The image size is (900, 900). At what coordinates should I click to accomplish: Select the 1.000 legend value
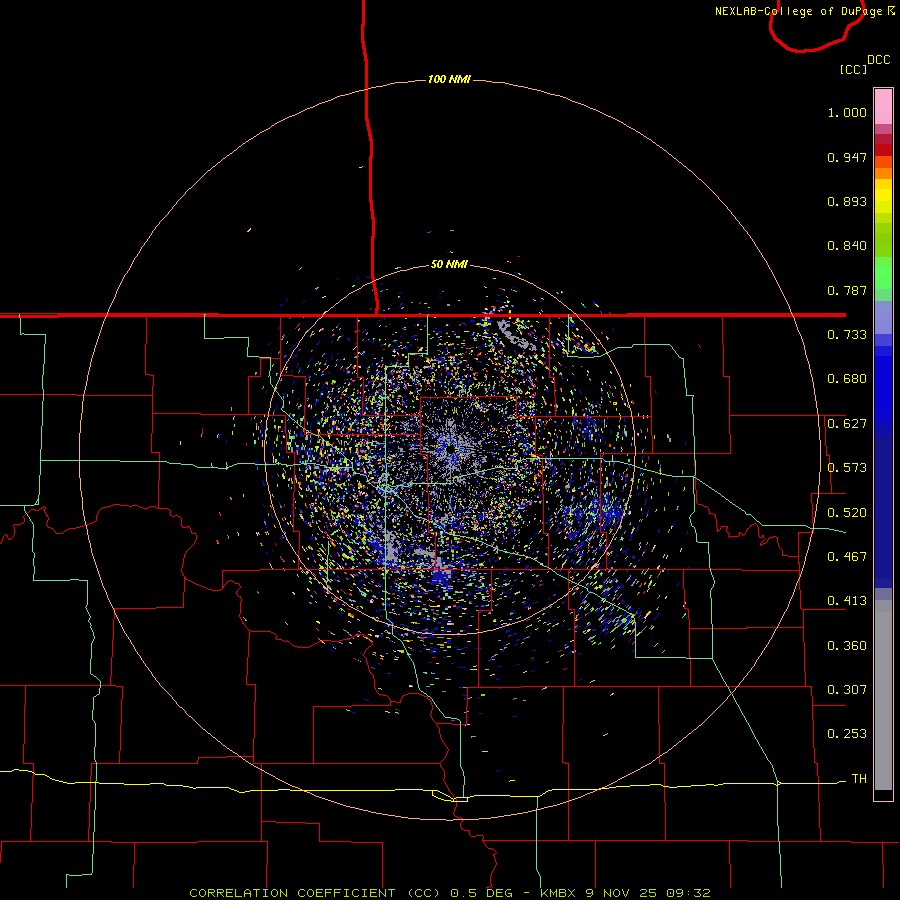(x=847, y=112)
